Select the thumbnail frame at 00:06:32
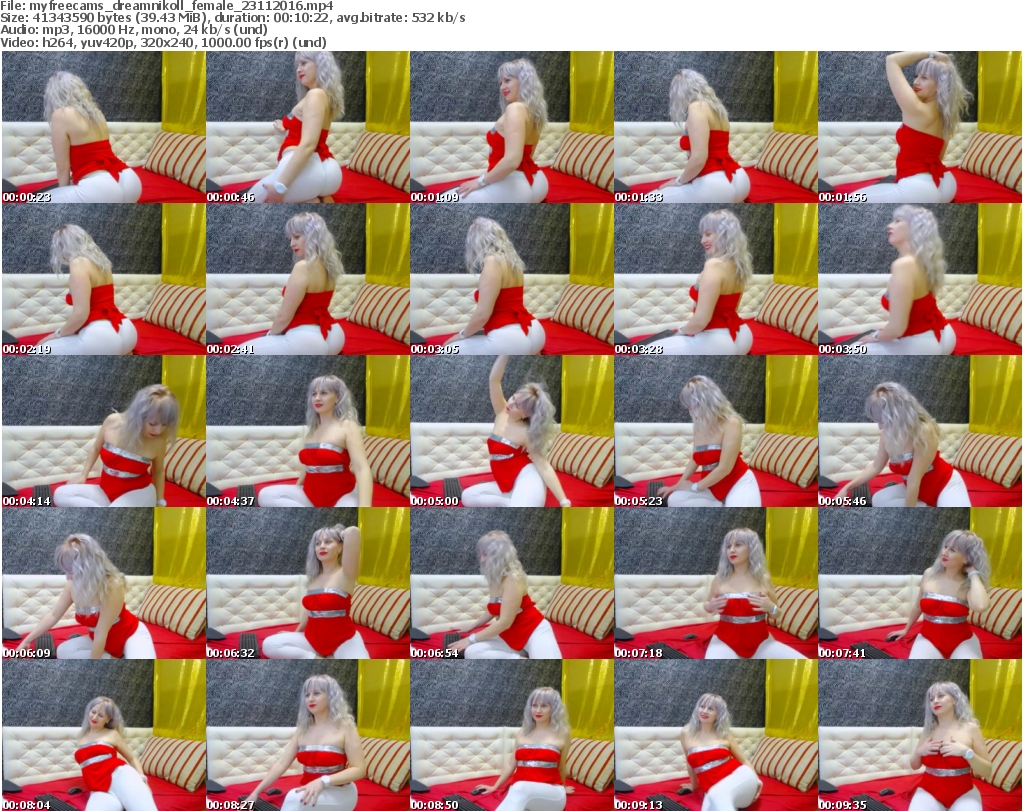 [308, 584]
